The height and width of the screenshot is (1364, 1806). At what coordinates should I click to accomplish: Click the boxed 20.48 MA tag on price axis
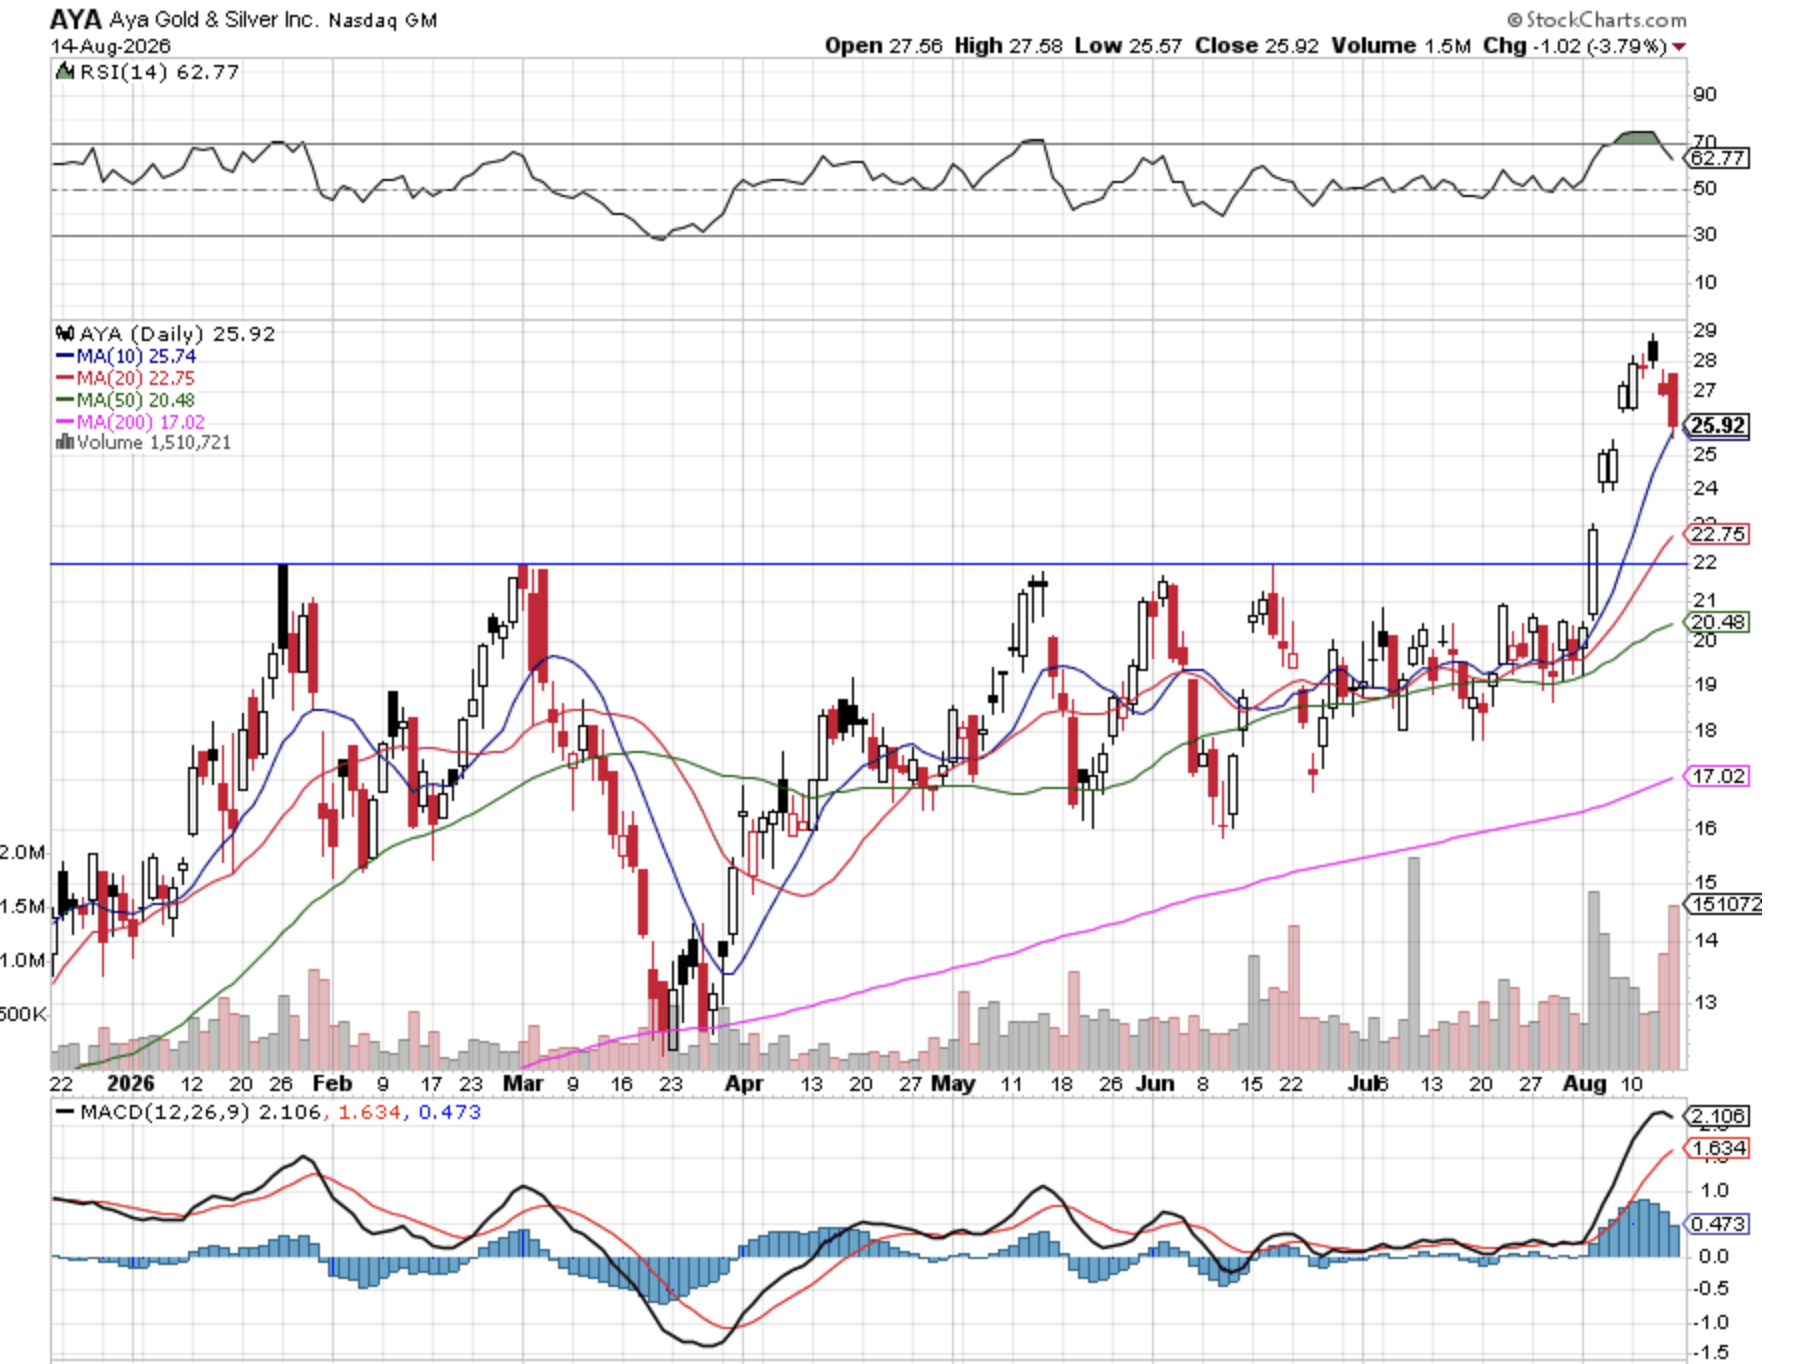pos(1718,622)
